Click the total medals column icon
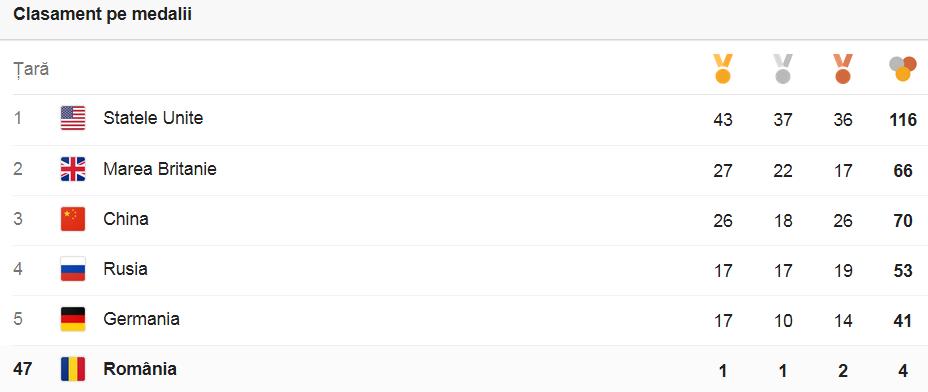Image resolution: width=928 pixels, height=392 pixels. point(903,69)
